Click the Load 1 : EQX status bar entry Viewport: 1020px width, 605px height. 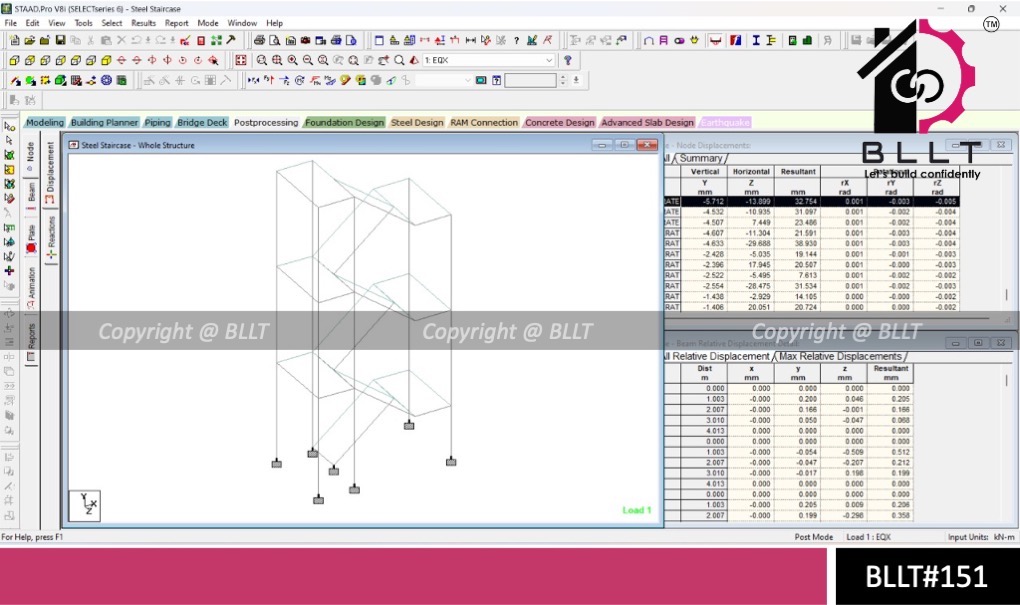point(868,537)
